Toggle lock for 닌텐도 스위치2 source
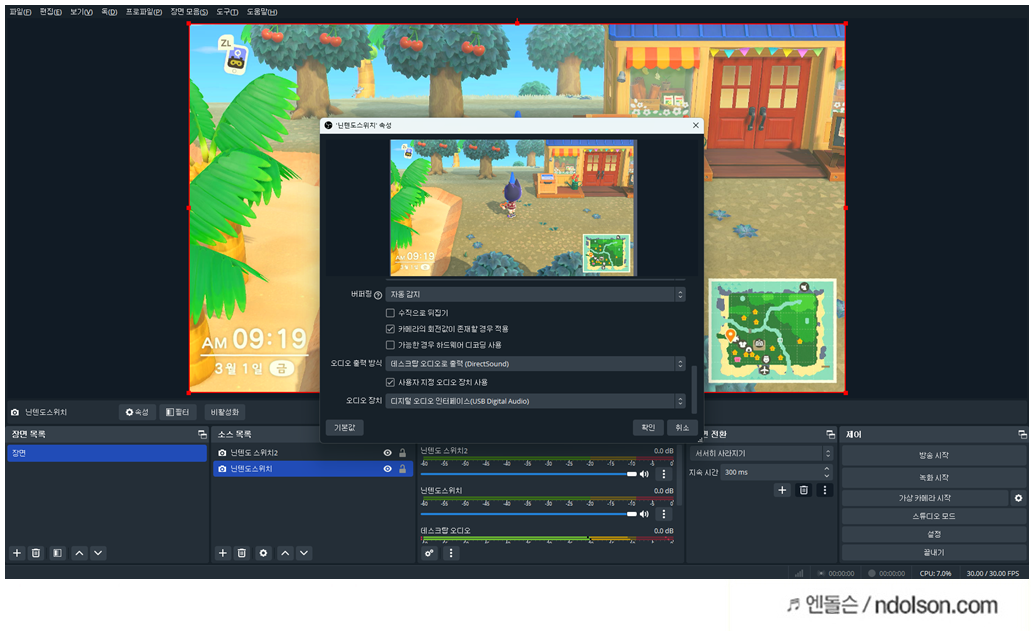 (402, 452)
